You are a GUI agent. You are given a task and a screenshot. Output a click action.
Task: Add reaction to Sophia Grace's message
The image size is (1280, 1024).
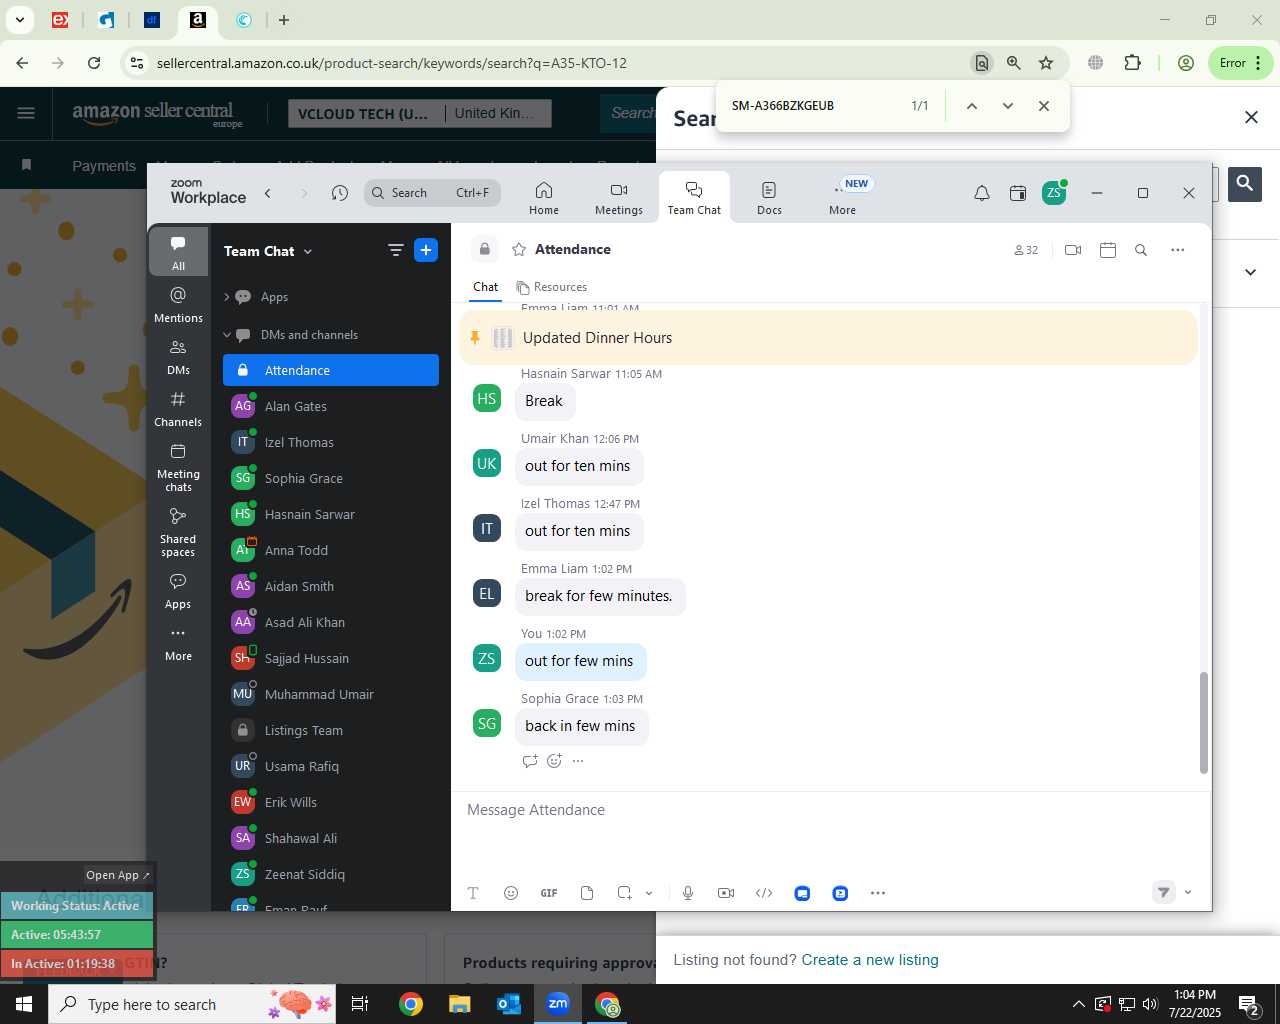(555, 761)
